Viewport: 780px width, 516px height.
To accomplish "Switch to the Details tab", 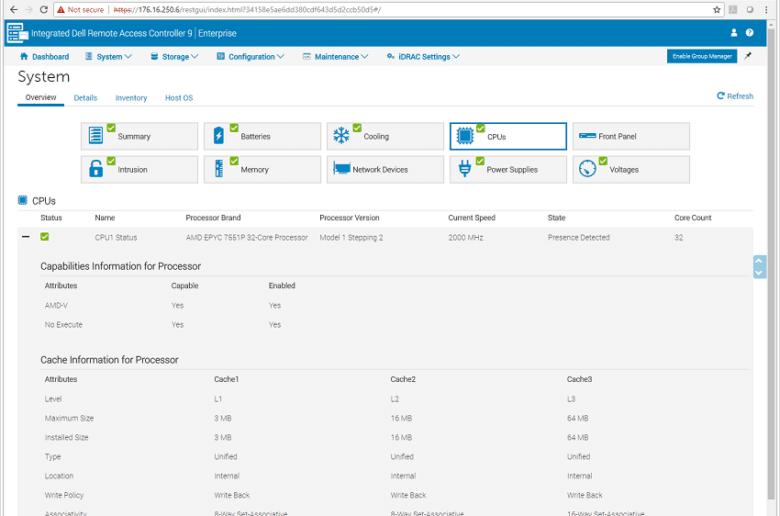I will coord(86,98).
